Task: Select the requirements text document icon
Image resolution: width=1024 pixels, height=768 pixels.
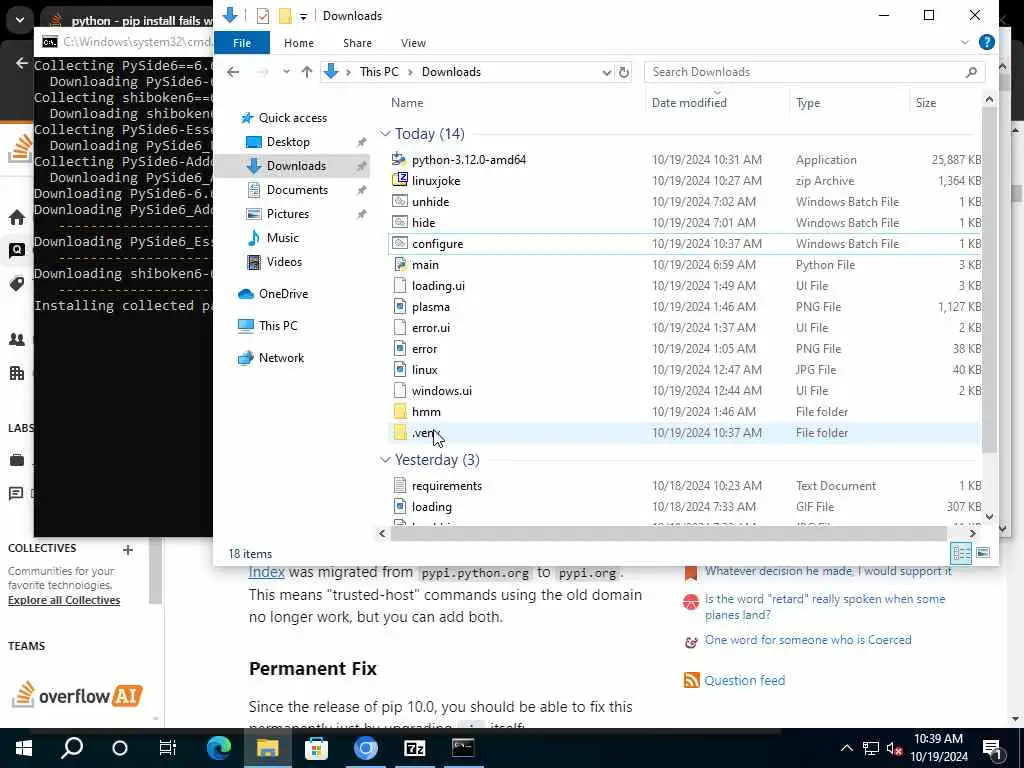Action: coord(399,485)
